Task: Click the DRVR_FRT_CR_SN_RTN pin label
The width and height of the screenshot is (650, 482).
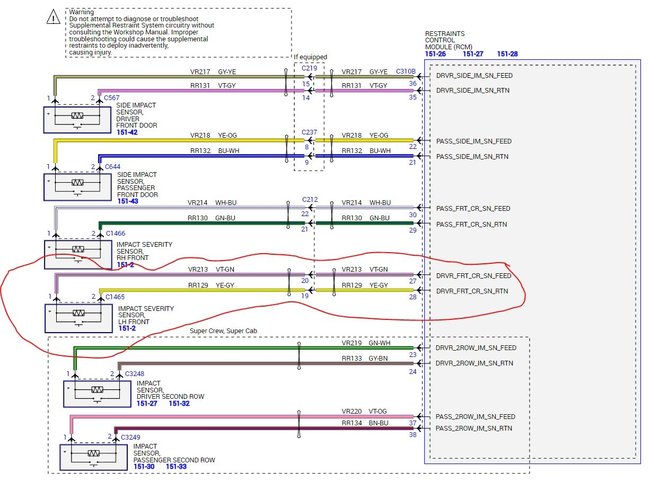Action: tap(472, 291)
